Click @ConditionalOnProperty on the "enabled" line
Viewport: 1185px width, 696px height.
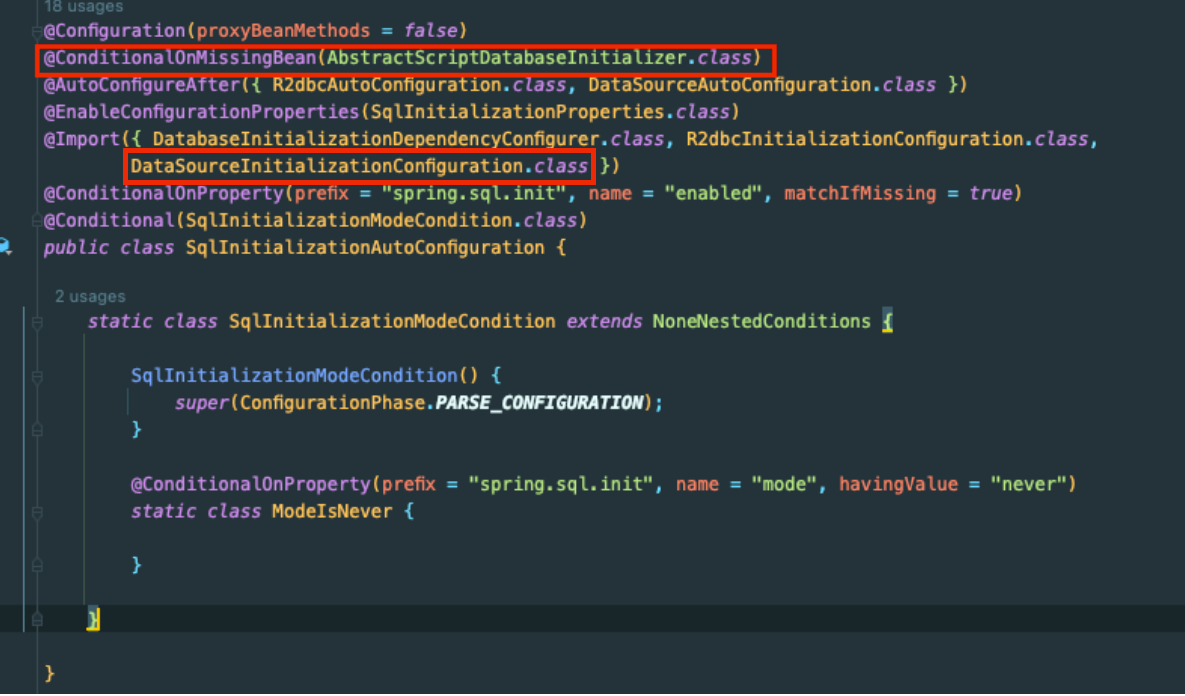[163, 193]
